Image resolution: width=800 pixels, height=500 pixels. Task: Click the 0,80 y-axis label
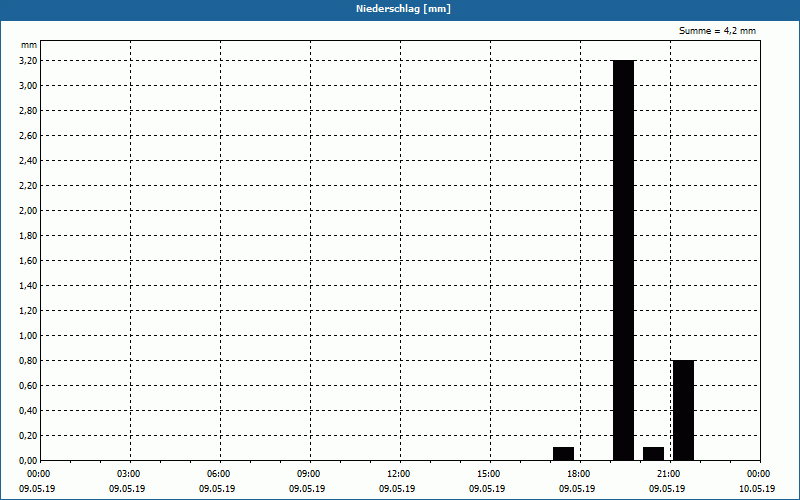pyautogui.click(x=28, y=361)
